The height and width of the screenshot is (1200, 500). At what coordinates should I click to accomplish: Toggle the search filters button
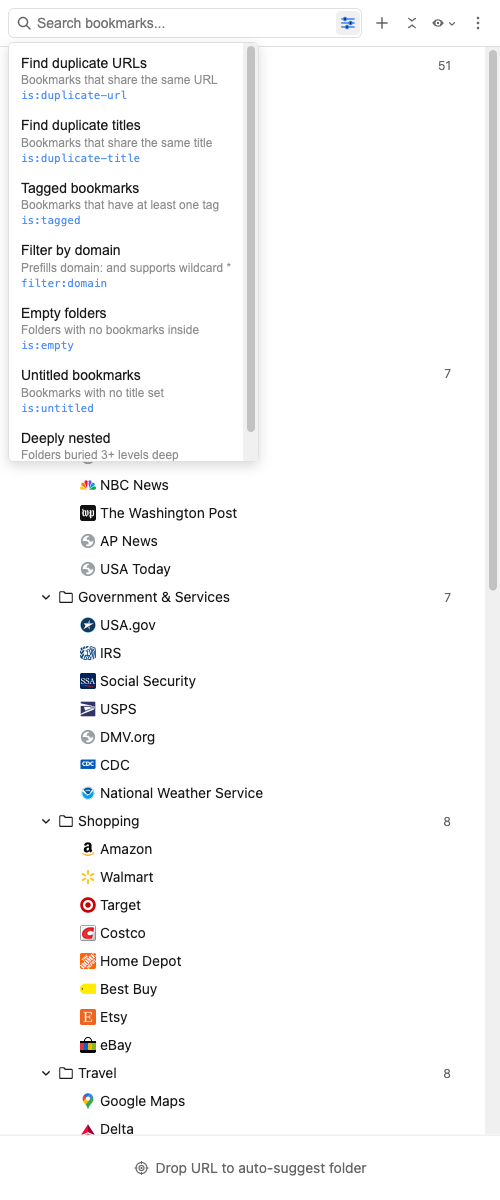[347, 23]
